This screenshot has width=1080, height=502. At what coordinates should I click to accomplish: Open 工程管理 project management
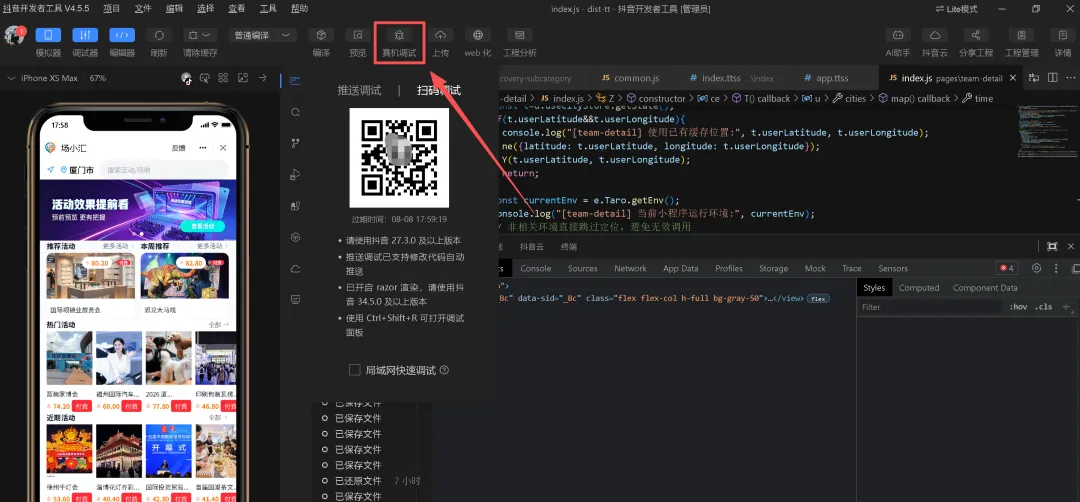[1021, 35]
